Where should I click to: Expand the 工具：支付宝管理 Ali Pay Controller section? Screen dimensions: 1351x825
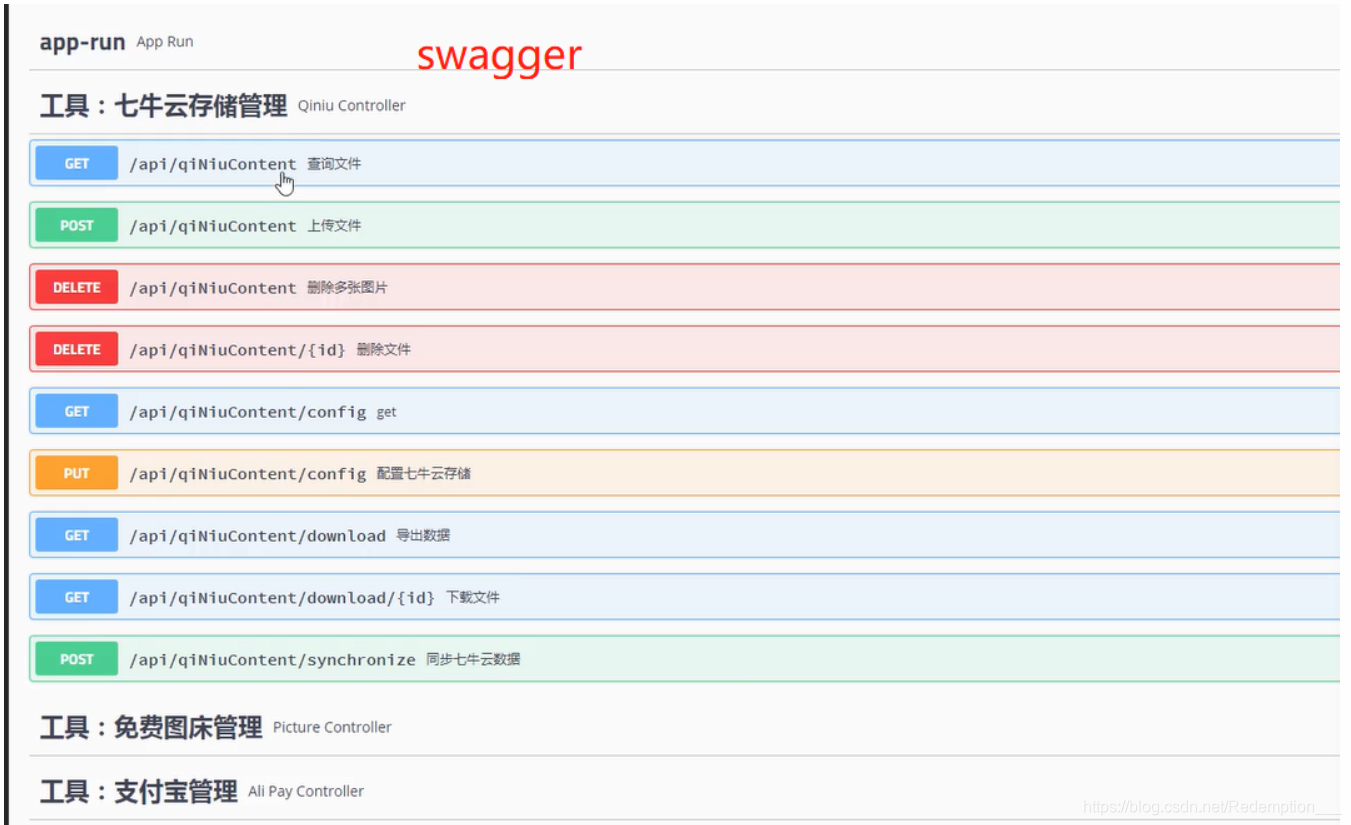[x=685, y=791]
